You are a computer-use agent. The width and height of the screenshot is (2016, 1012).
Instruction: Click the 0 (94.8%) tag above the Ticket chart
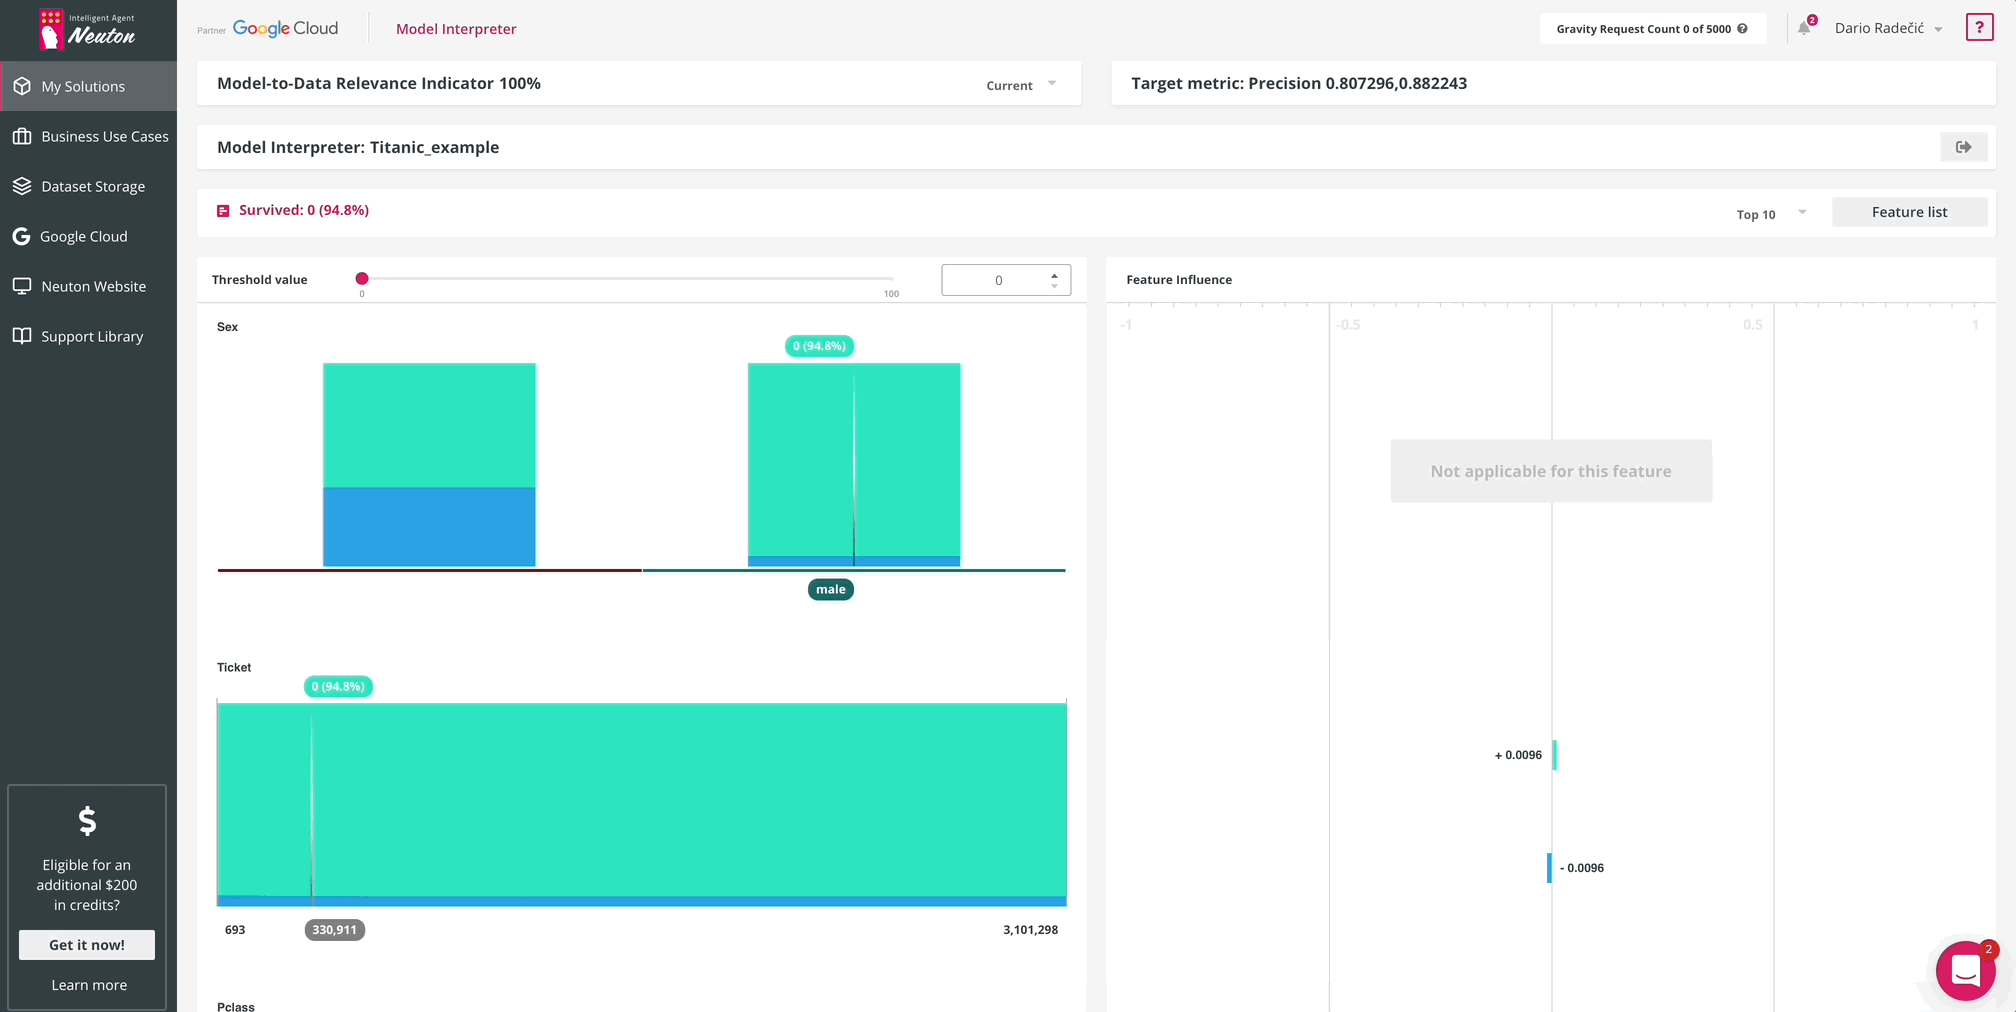pos(338,687)
